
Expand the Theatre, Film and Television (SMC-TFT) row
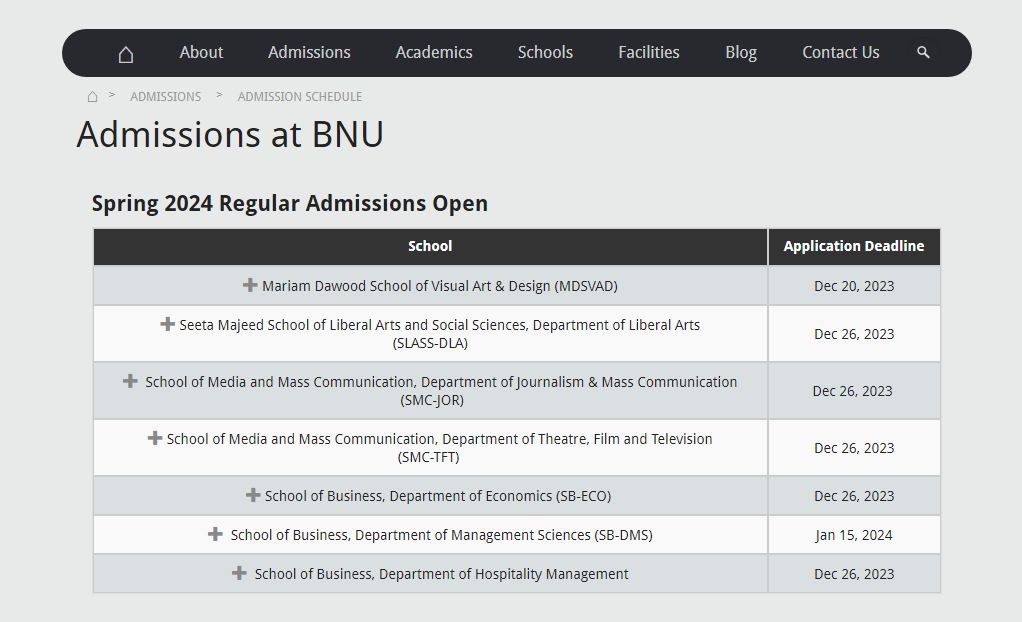point(154,438)
